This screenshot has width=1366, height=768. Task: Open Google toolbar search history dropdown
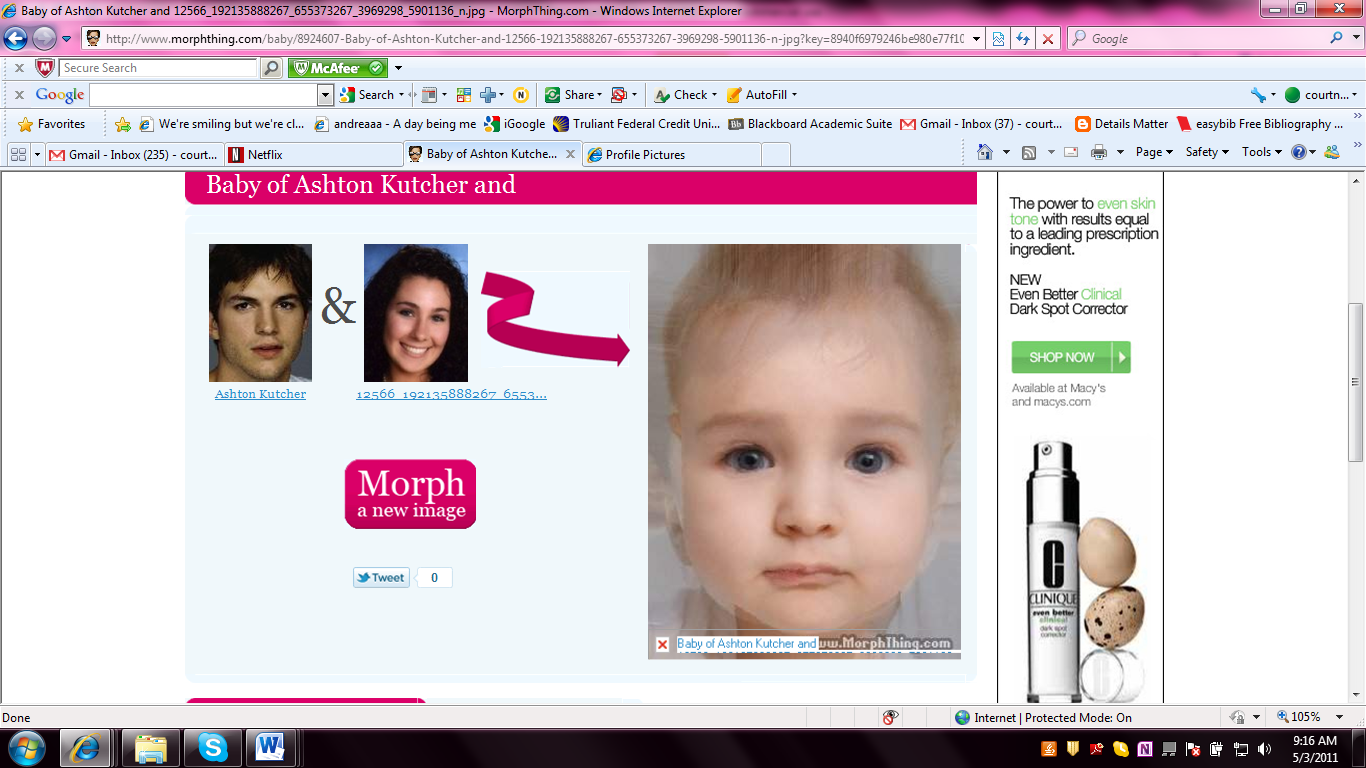[325, 95]
